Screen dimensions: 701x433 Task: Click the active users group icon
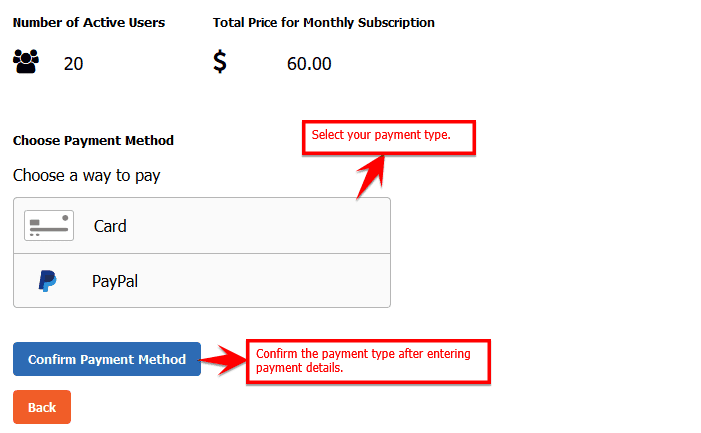(26, 63)
